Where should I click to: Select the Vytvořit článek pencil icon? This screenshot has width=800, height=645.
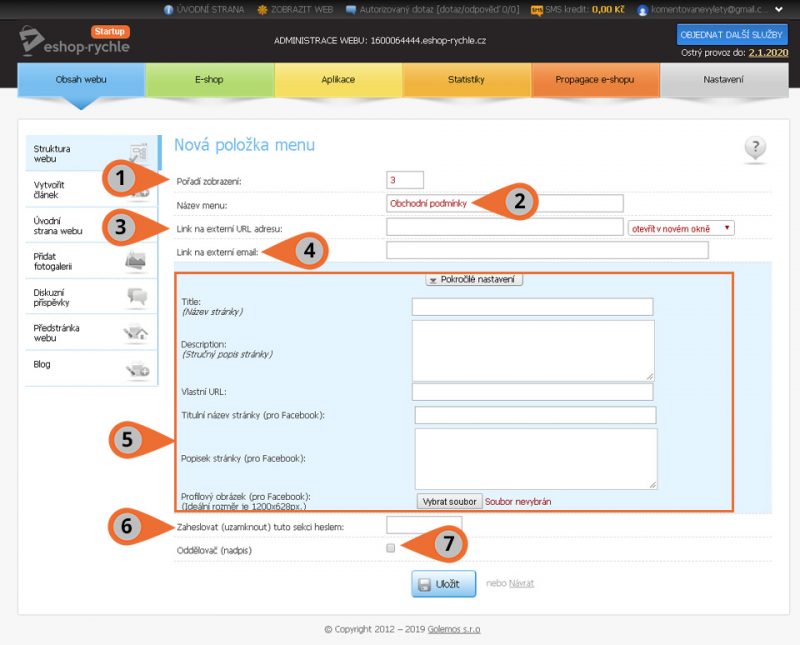tap(141, 194)
